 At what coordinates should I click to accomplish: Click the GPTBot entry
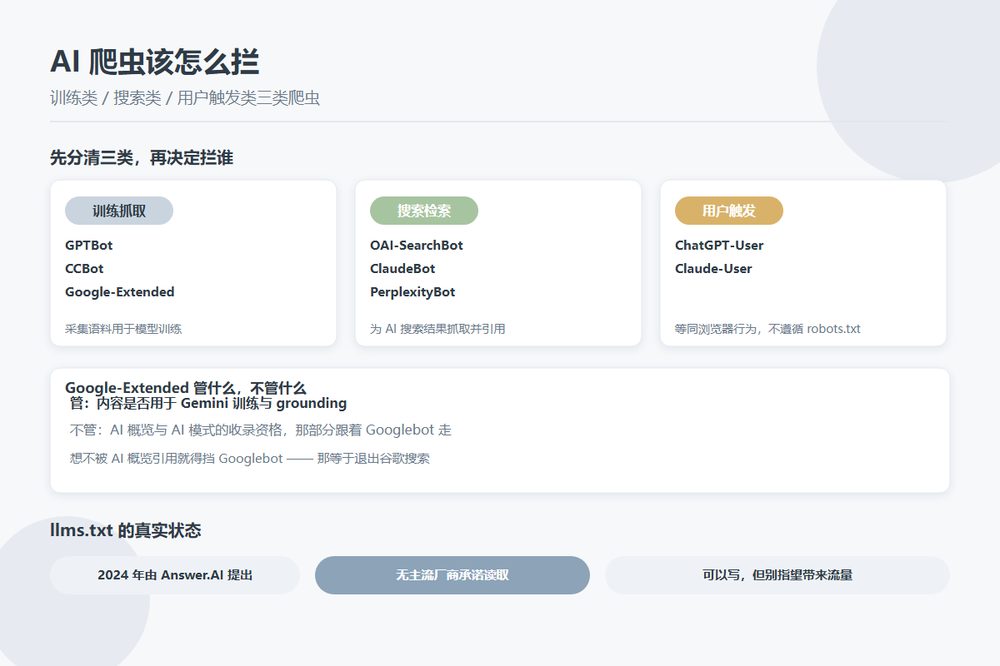pos(89,245)
